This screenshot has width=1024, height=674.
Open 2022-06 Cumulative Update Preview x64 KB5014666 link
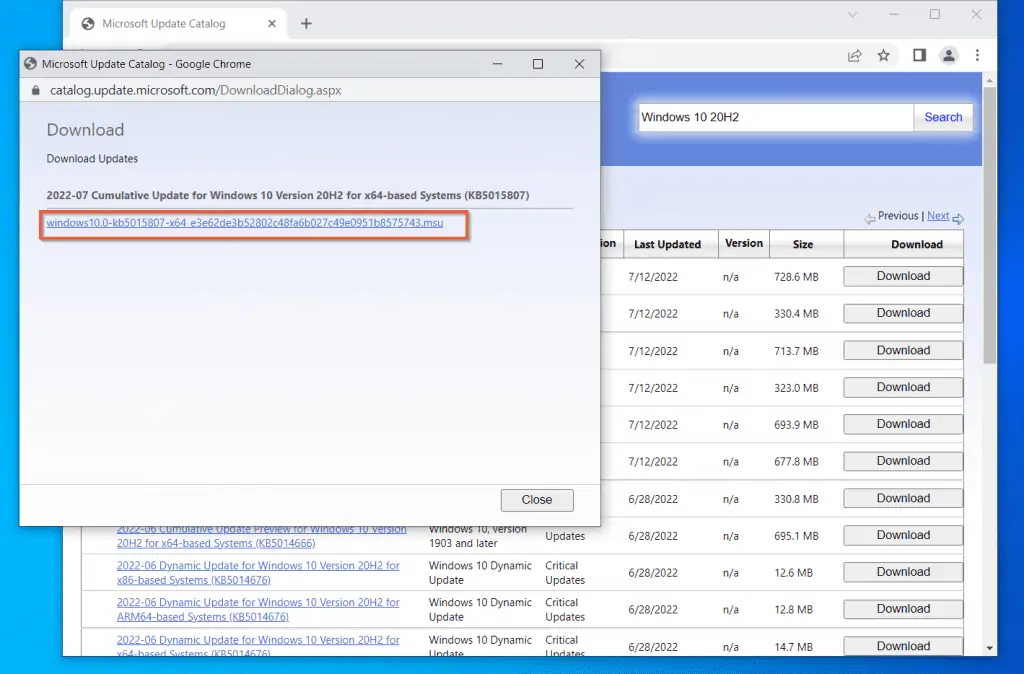(261, 536)
